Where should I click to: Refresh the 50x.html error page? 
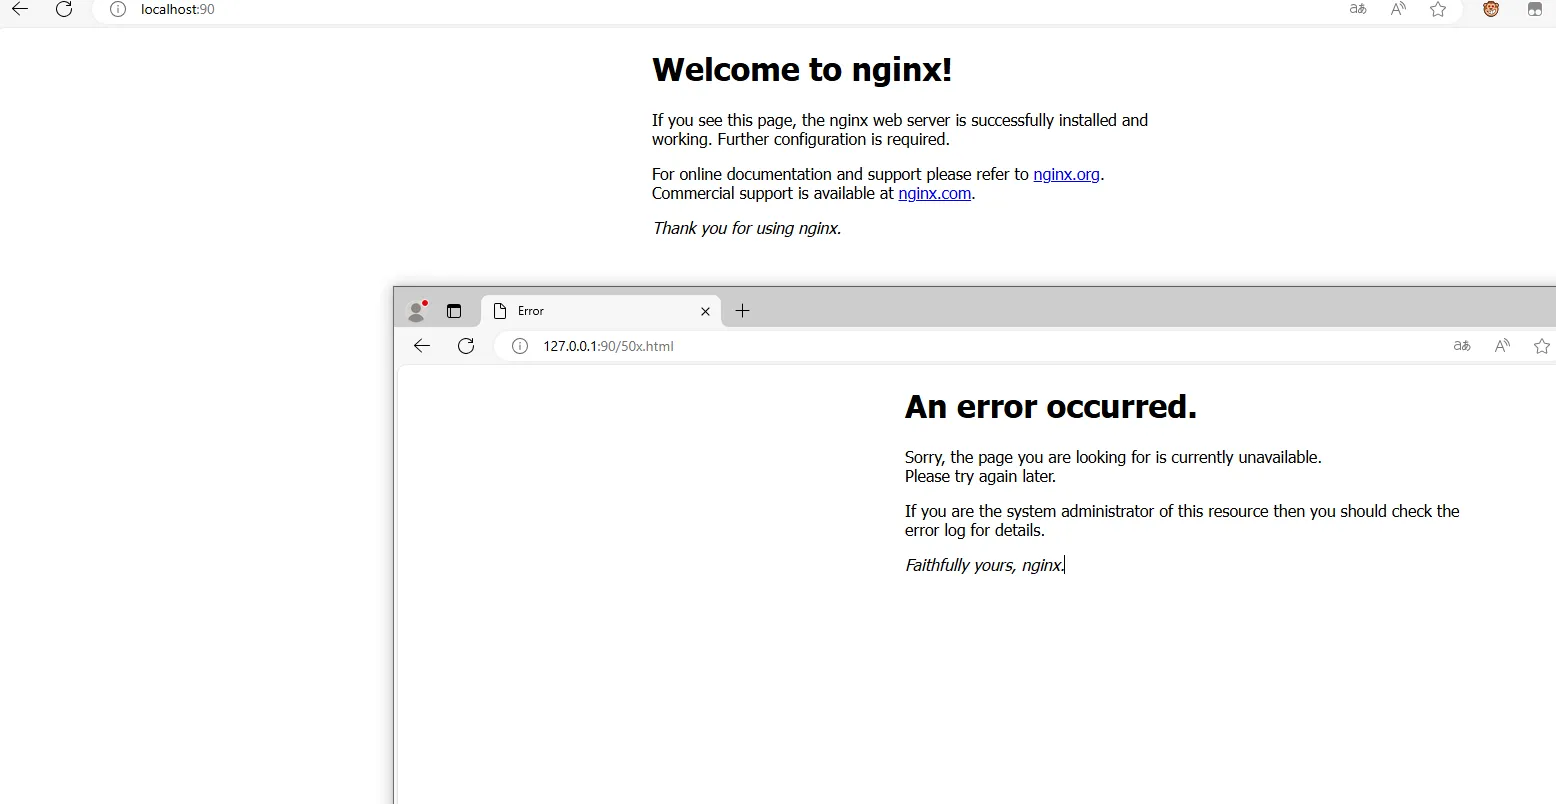coord(466,346)
